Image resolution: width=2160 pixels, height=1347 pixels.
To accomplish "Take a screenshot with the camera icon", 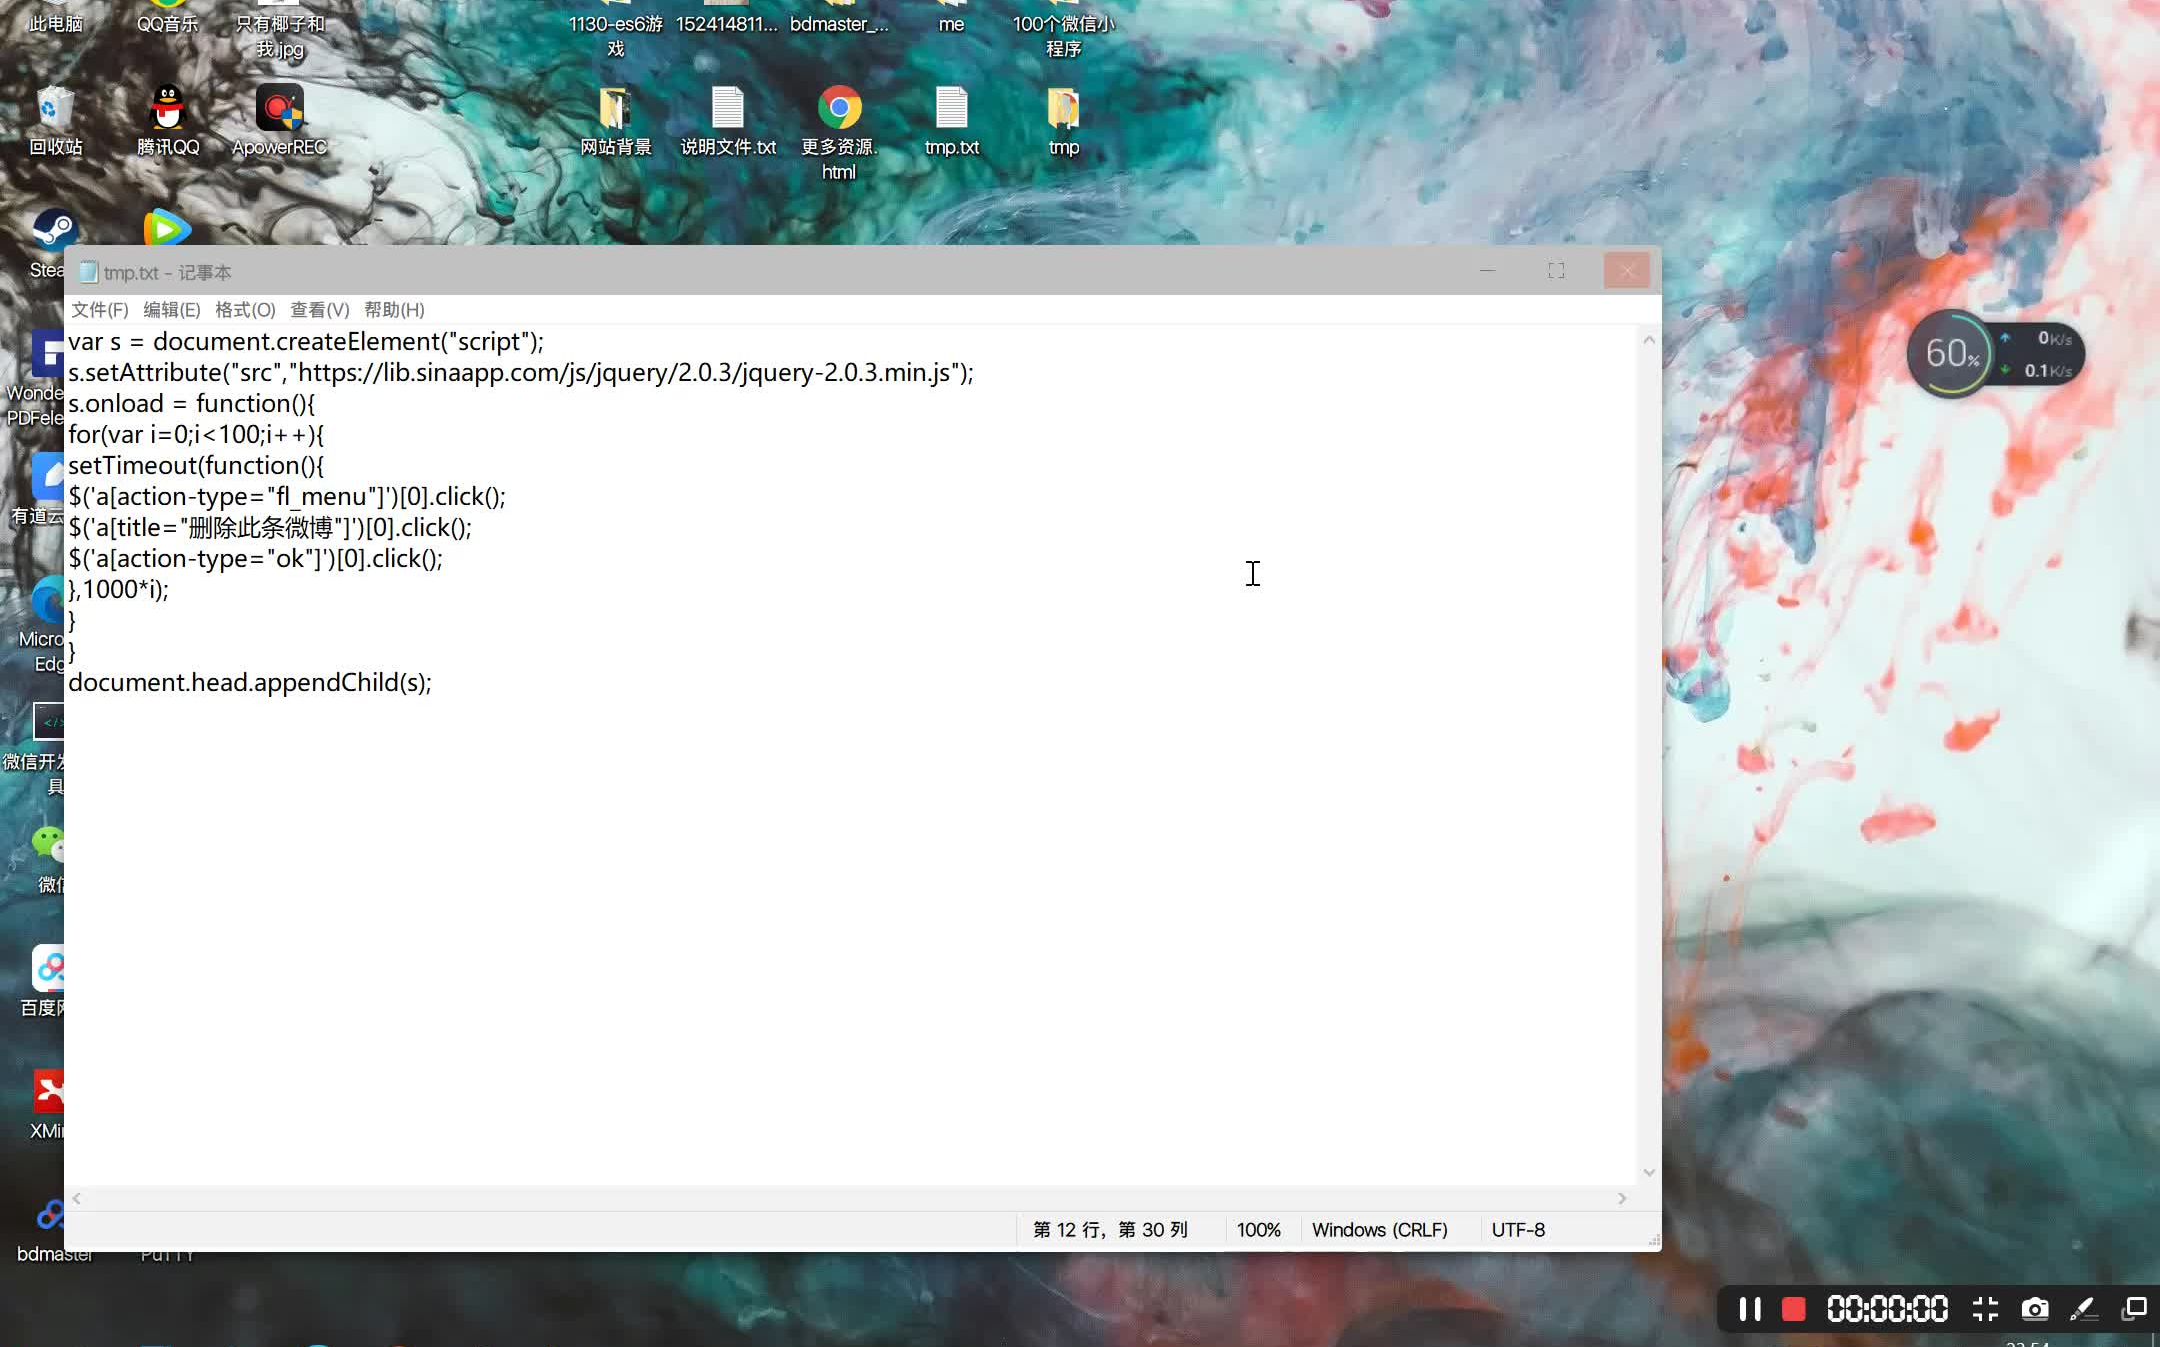I will coord(2035,1309).
